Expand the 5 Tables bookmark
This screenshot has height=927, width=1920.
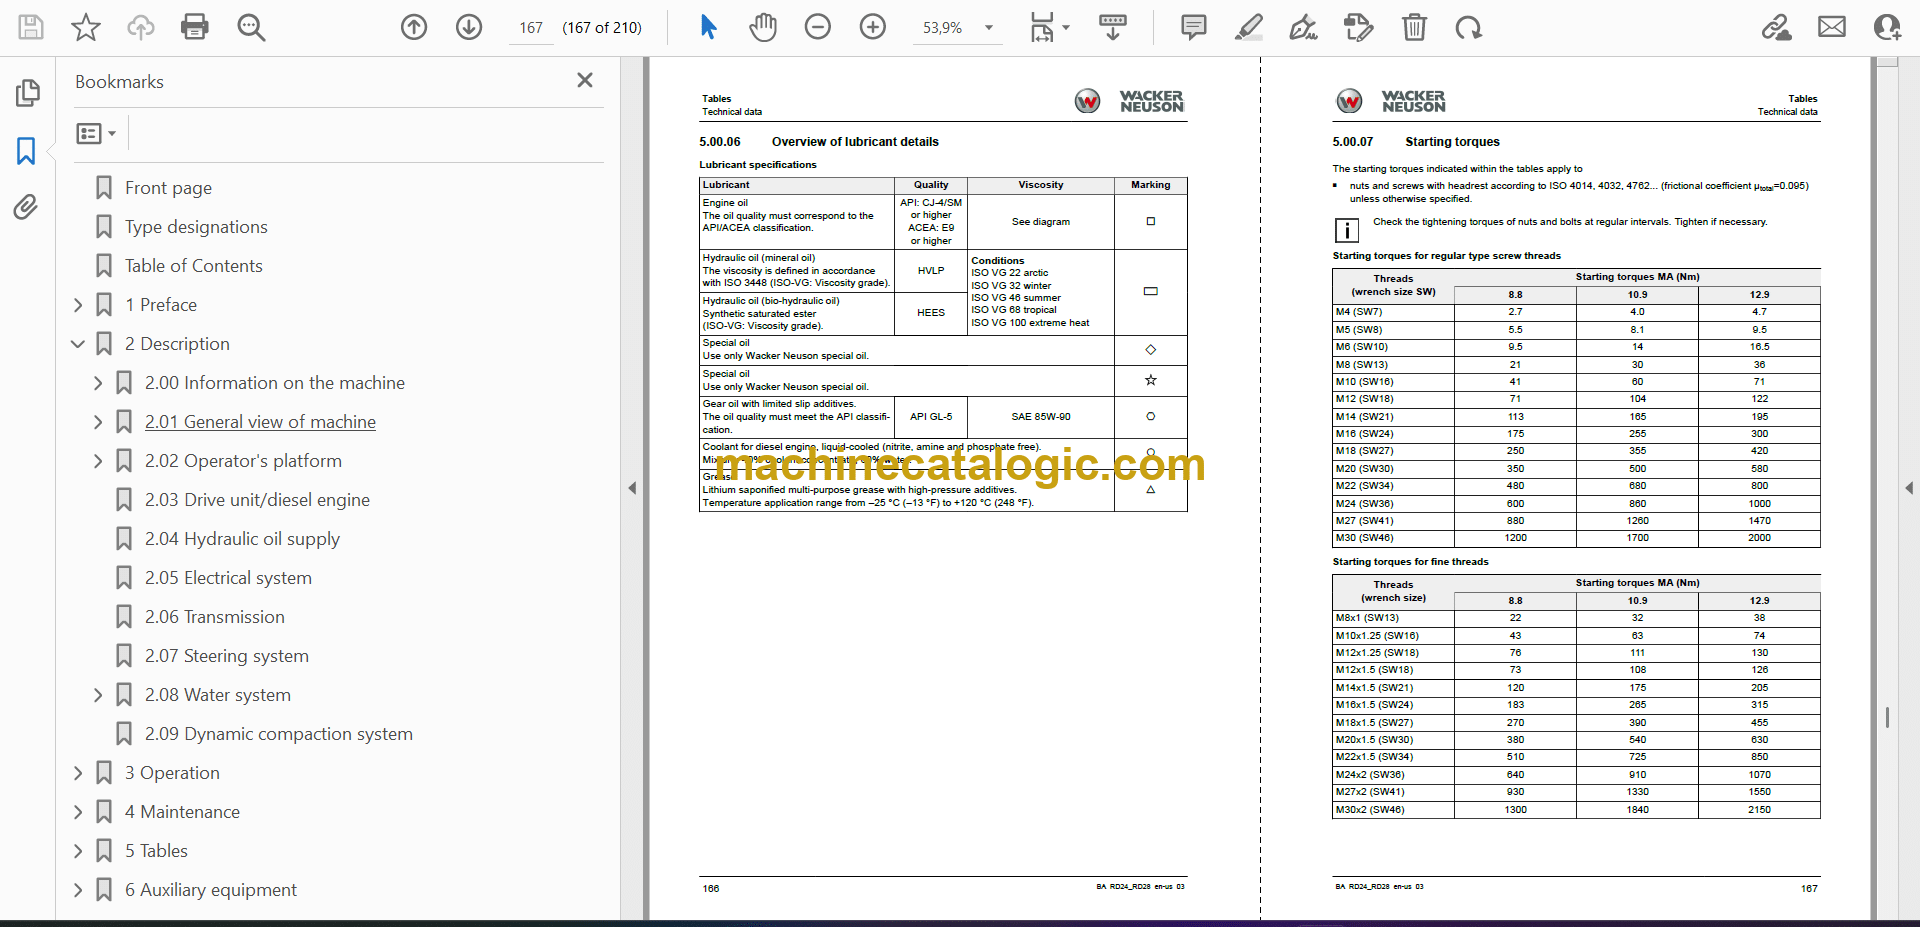[x=78, y=851]
